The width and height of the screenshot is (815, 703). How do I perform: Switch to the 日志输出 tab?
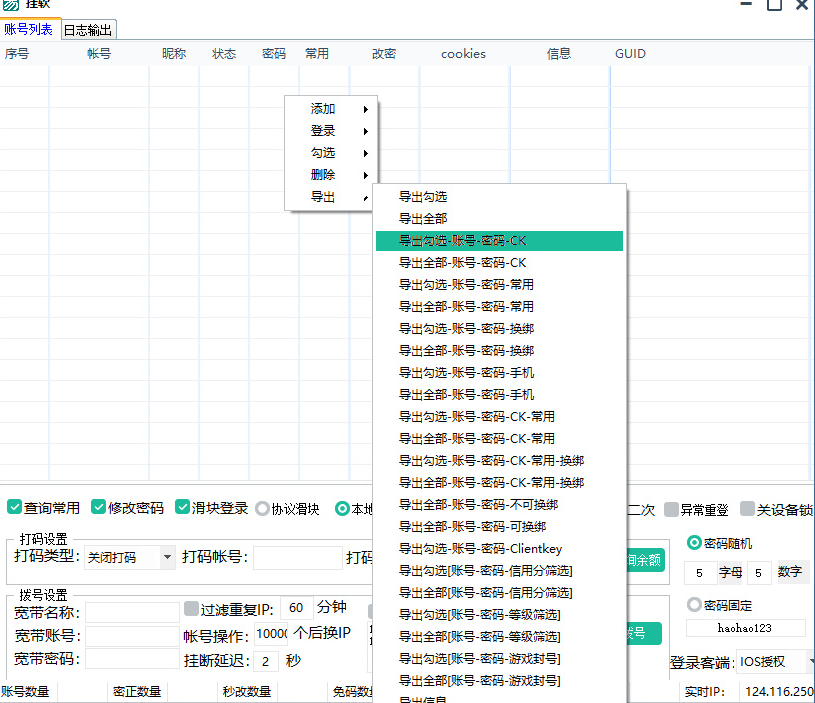click(89, 30)
